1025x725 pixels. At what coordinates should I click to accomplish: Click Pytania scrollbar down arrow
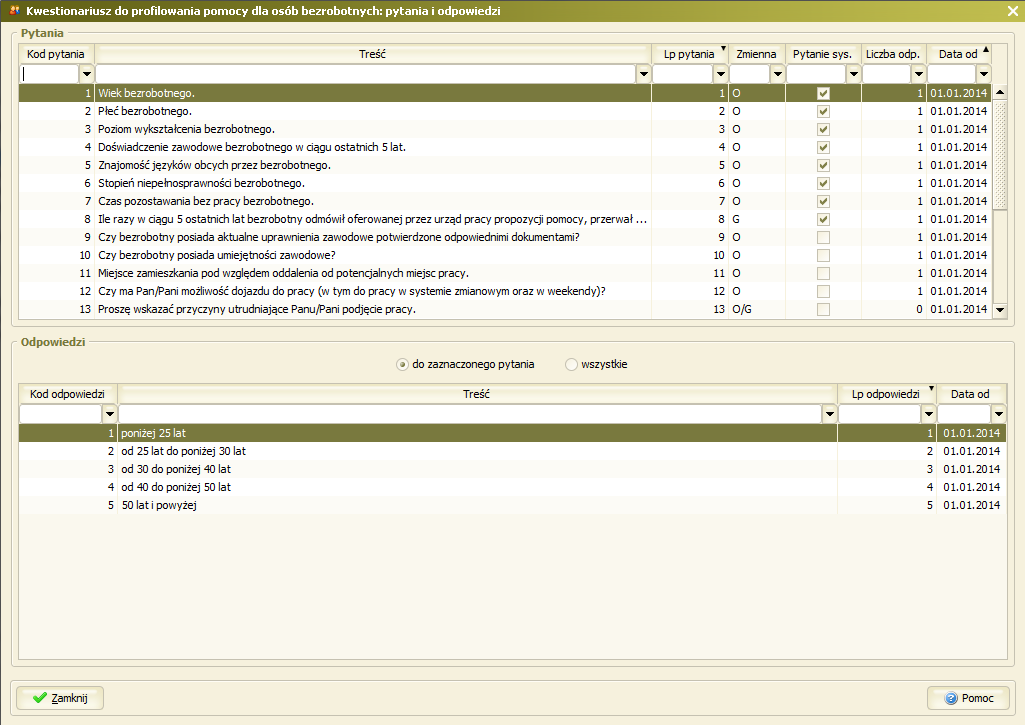click(1000, 310)
